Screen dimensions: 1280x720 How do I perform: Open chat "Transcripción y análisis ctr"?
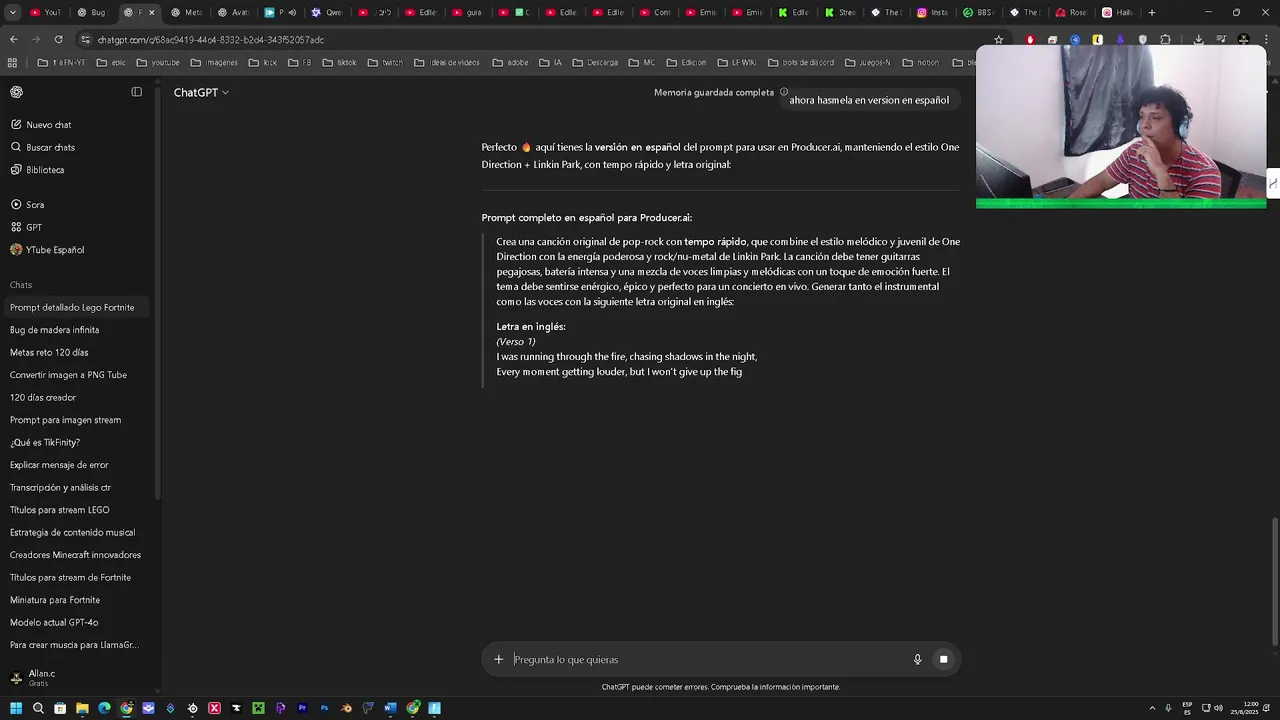(x=76, y=487)
